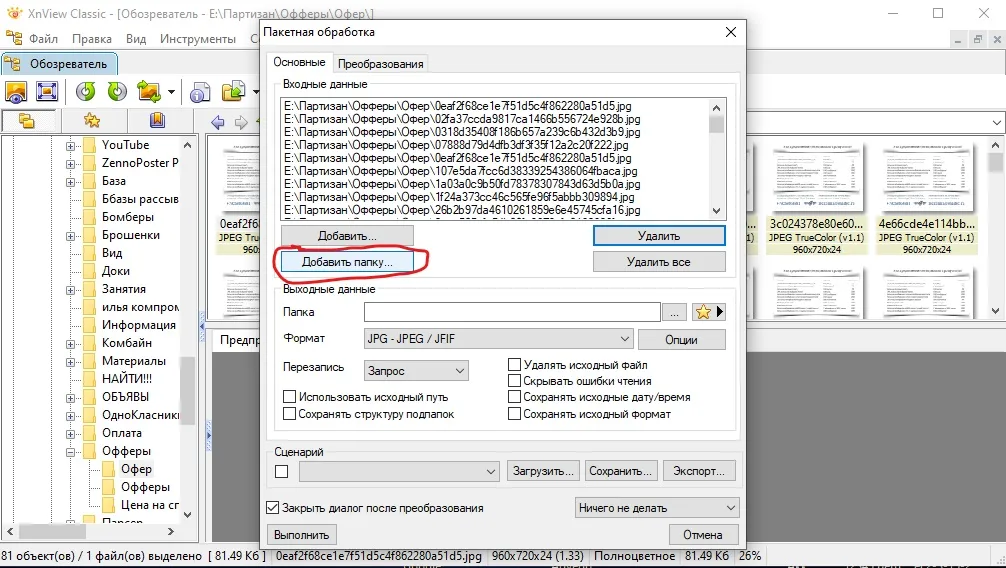This screenshot has height=568, width=1006.
Task: Switch to the Favorites star tab icon
Action: tap(92, 120)
